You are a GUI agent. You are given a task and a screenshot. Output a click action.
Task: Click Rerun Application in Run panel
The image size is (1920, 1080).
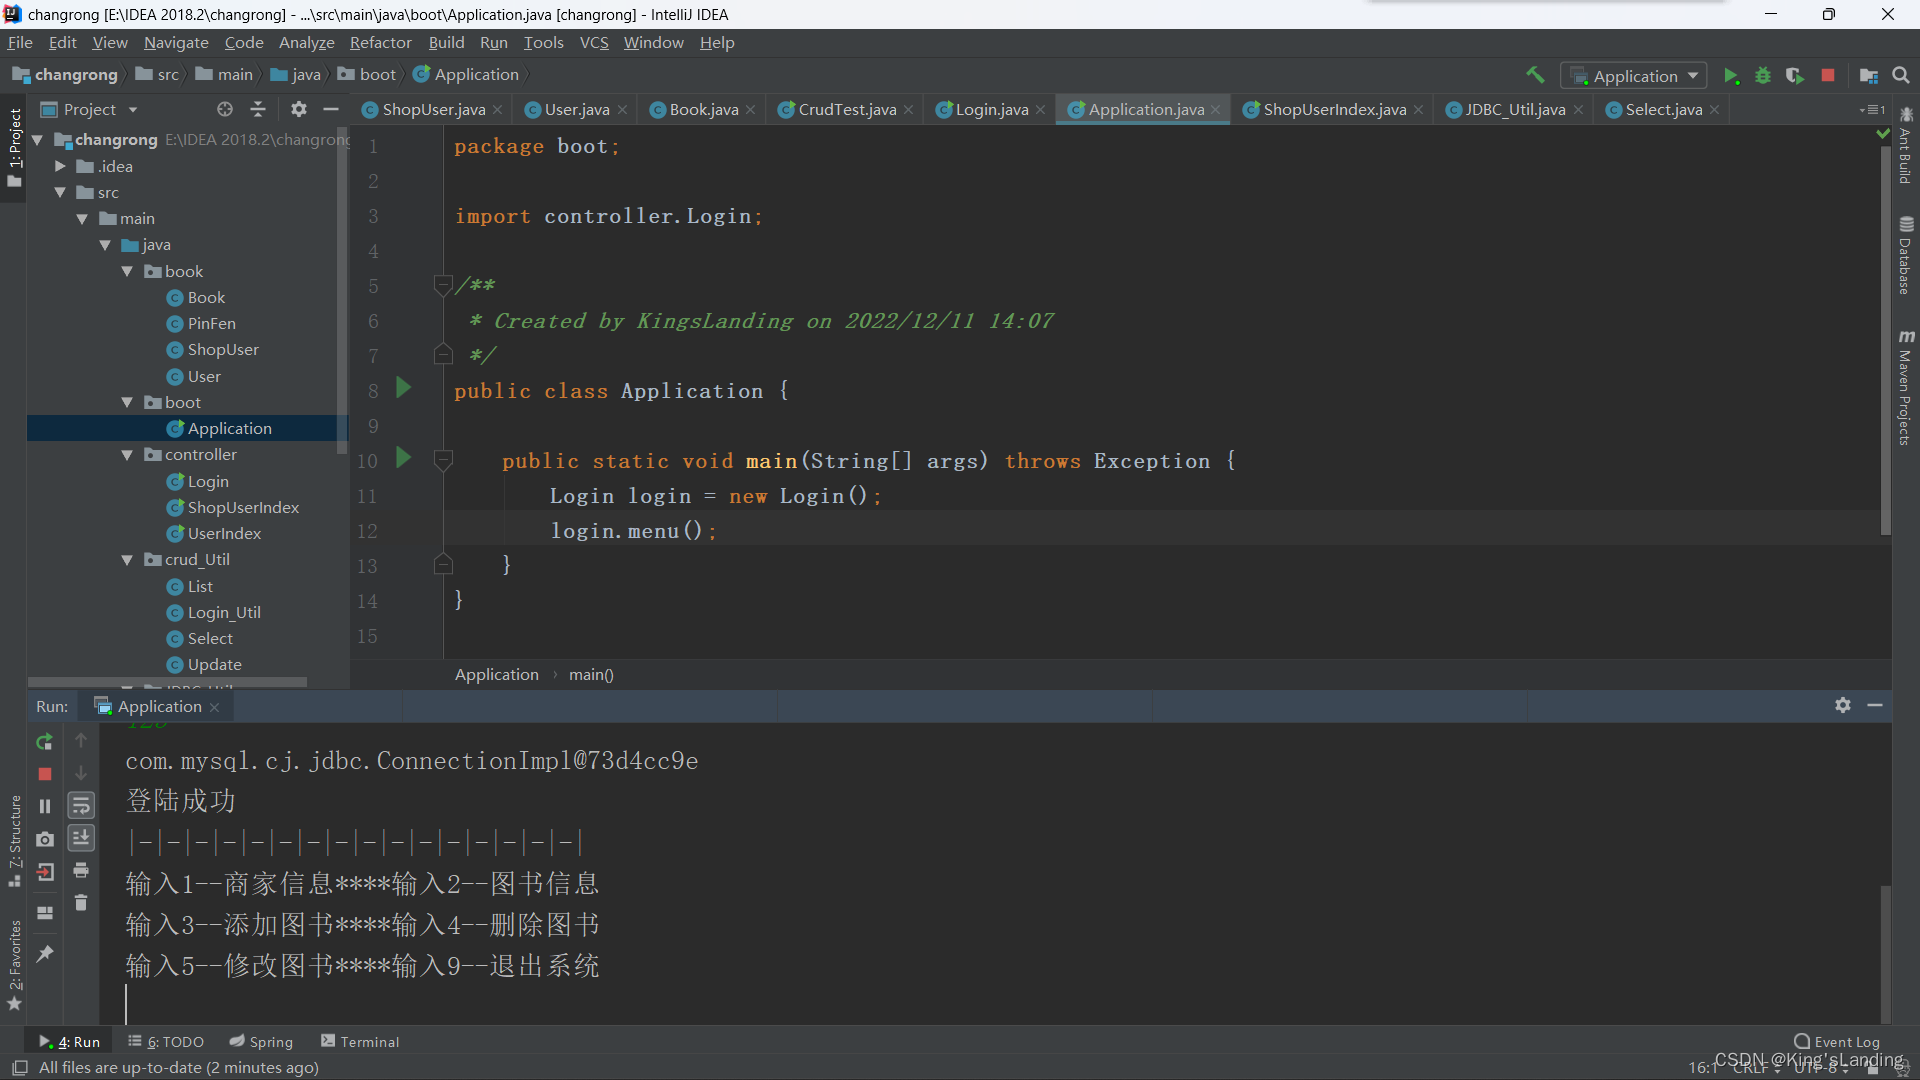pyautogui.click(x=44, y=742)
